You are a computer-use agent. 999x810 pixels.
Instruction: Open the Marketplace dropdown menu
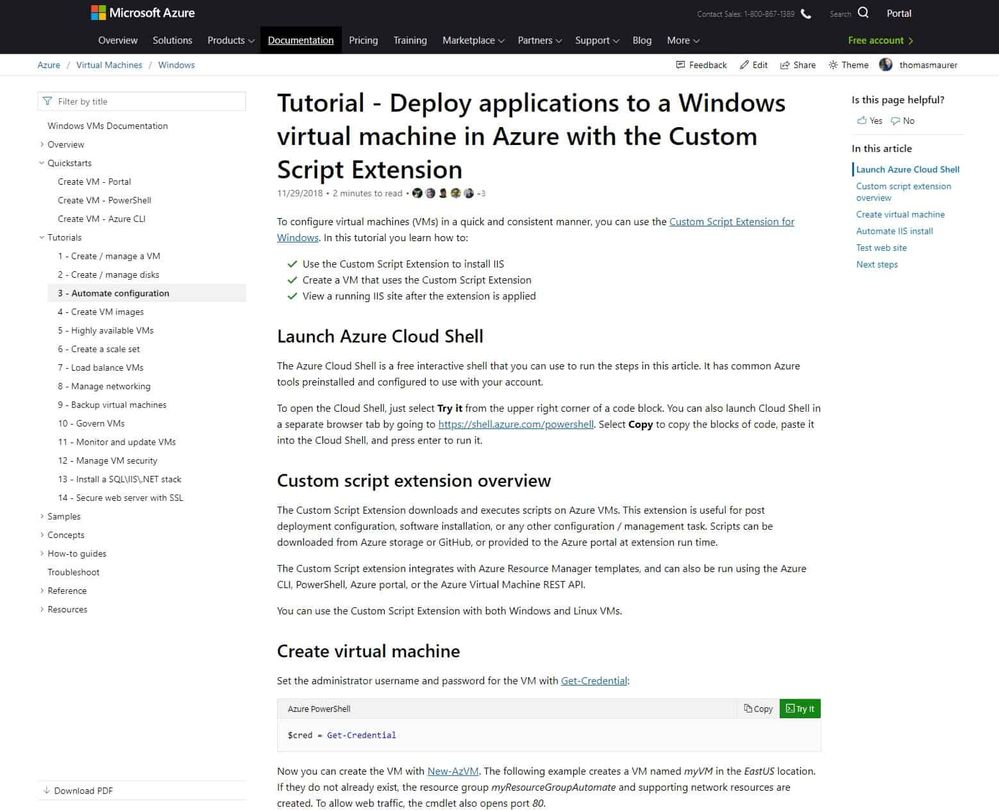[x=473, y=40]
